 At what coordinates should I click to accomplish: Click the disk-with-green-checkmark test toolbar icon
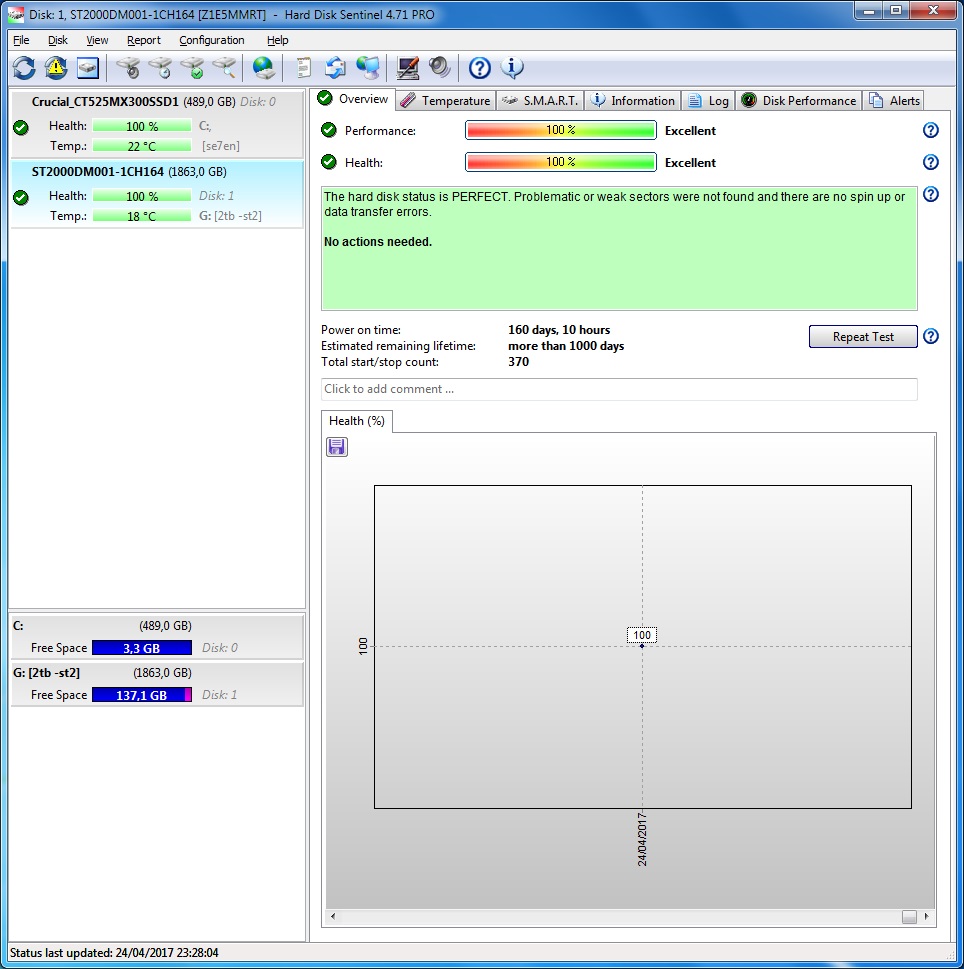coord(192,68)
